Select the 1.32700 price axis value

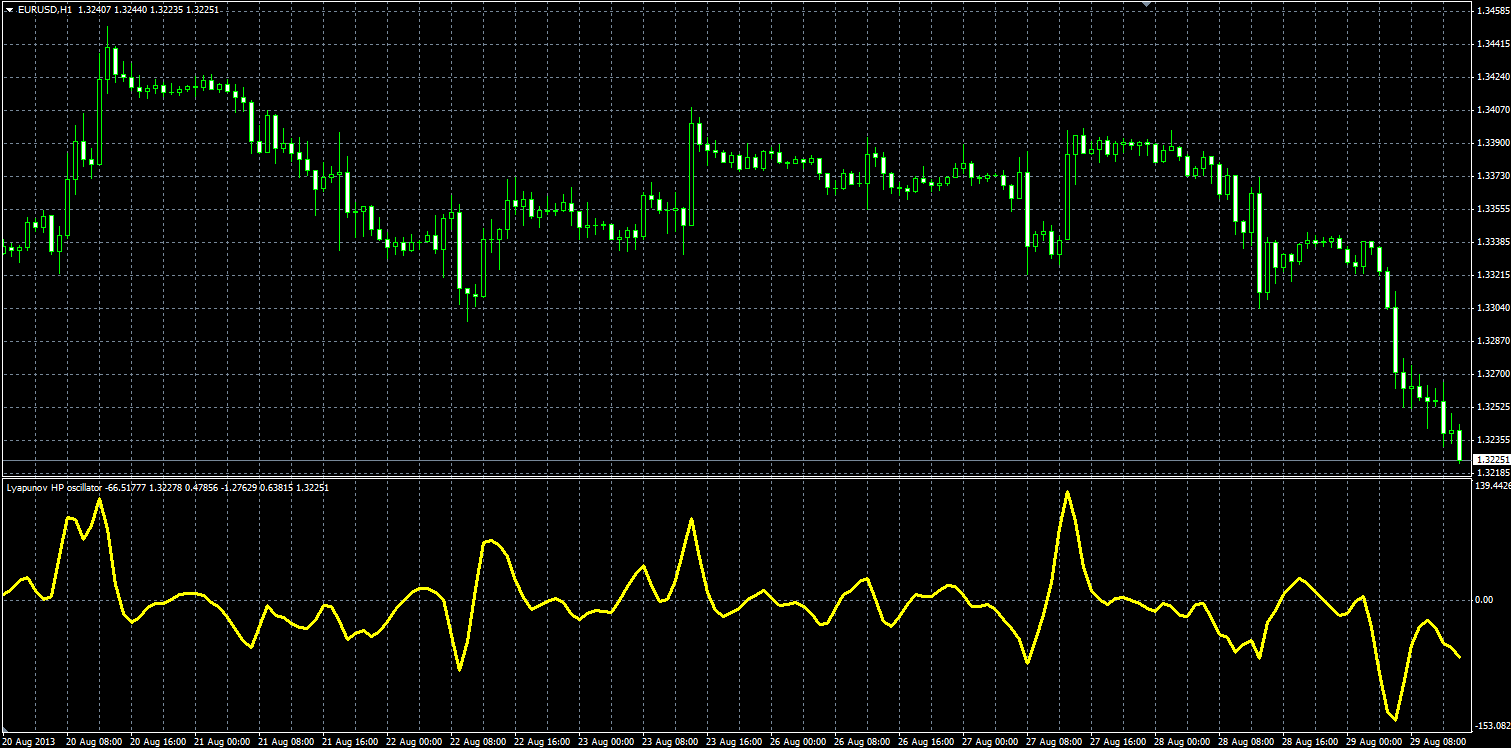tap(1492, 374)
